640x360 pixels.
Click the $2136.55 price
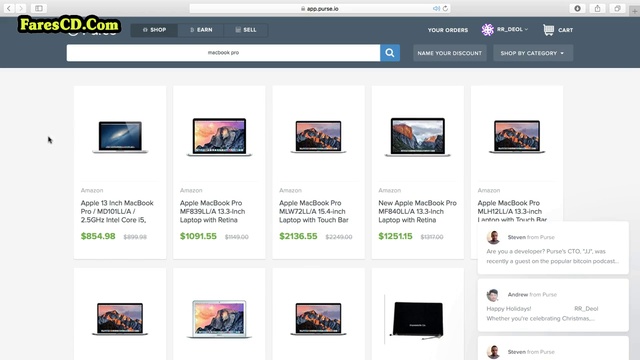click(x=298, y=236)
